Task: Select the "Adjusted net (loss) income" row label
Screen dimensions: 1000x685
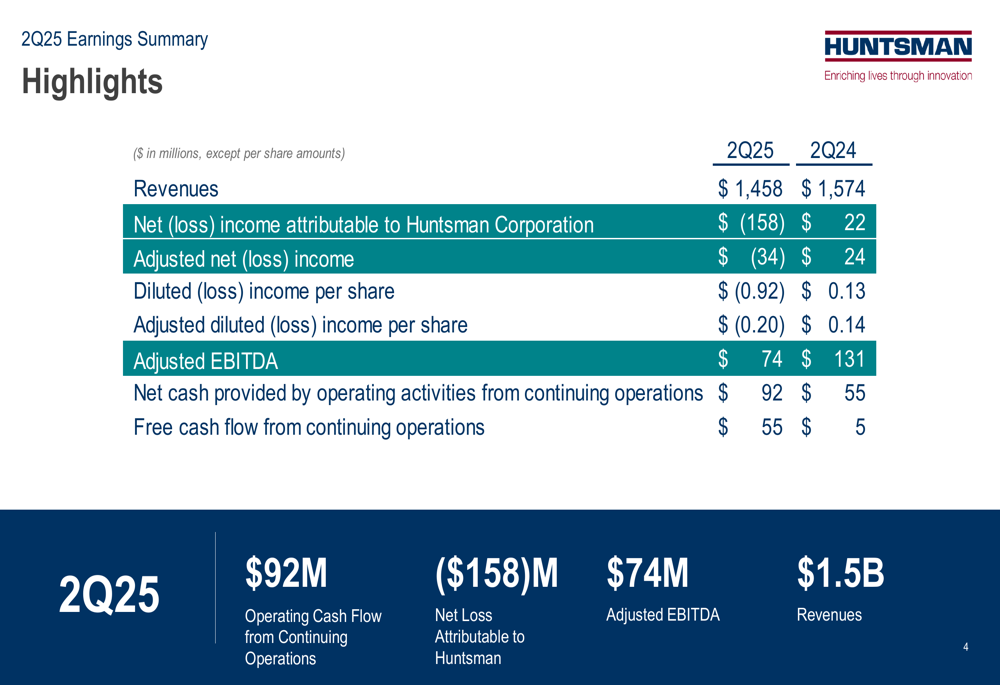Action: pos(244,259)
